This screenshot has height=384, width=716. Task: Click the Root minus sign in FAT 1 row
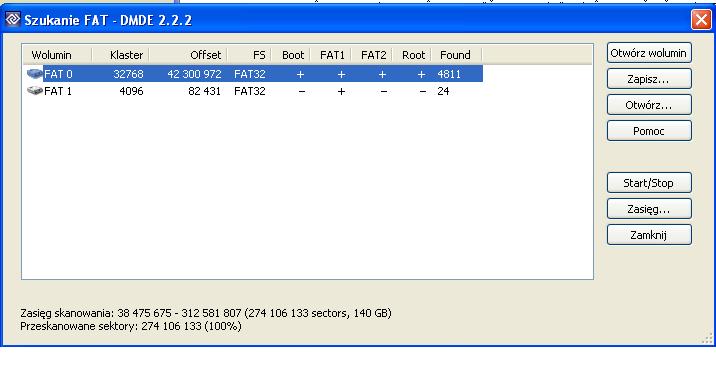tap(423, 91)
